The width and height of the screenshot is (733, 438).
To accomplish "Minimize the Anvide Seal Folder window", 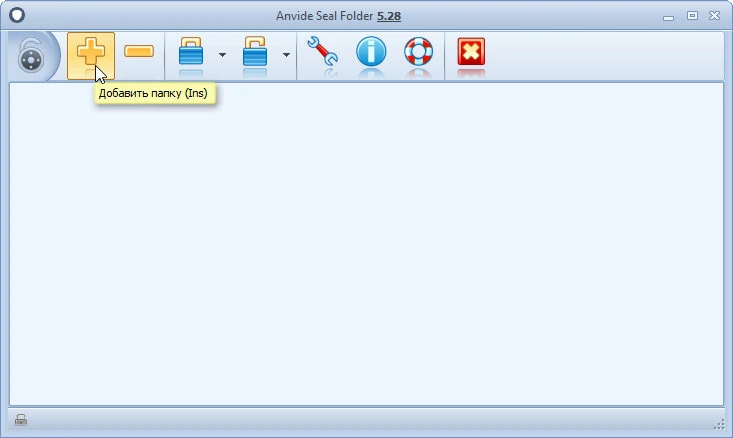I will click(668, 17).
